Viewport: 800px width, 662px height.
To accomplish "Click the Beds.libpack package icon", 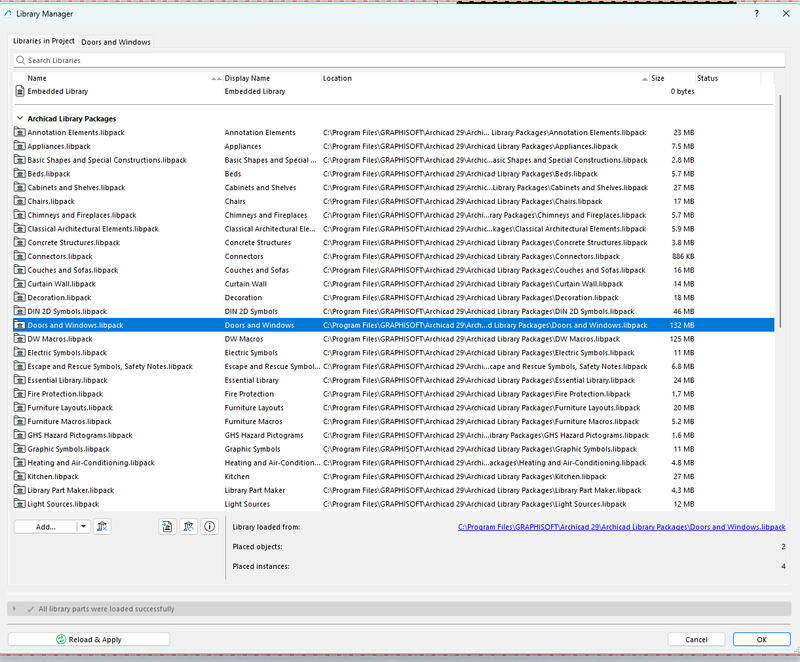I will point(20,174).
